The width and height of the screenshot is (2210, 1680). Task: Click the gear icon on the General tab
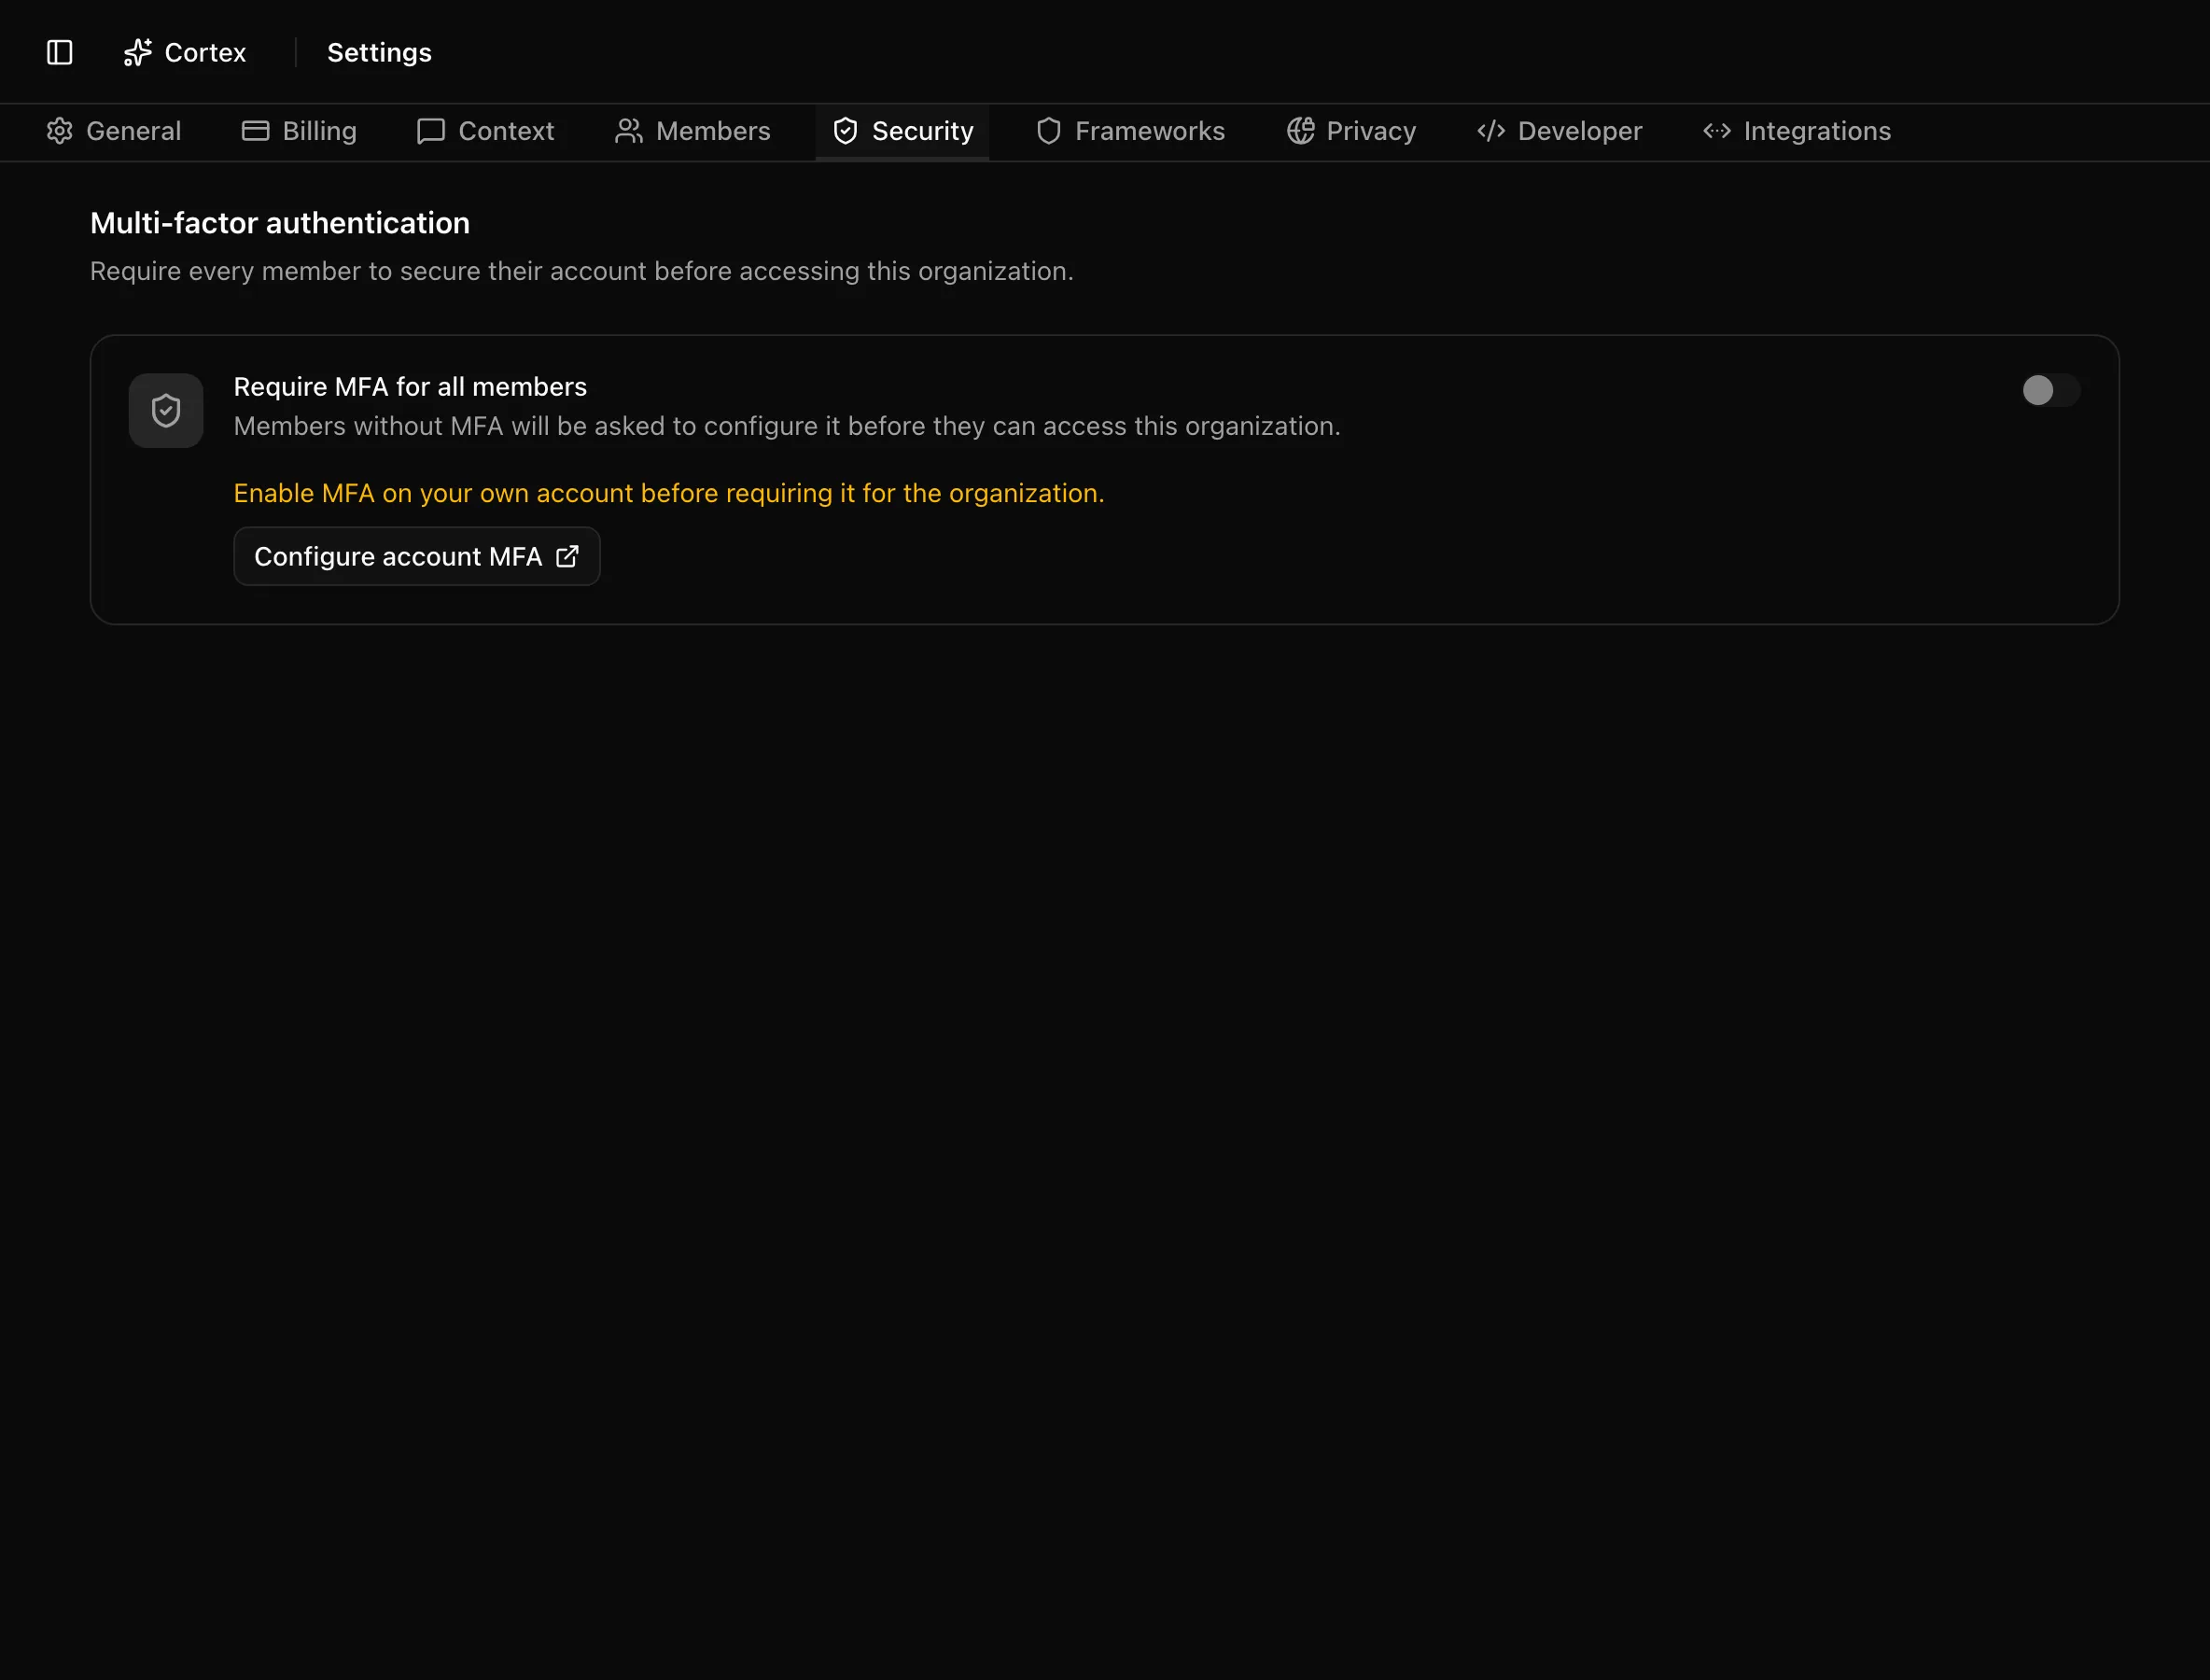[x=60, y=131]
